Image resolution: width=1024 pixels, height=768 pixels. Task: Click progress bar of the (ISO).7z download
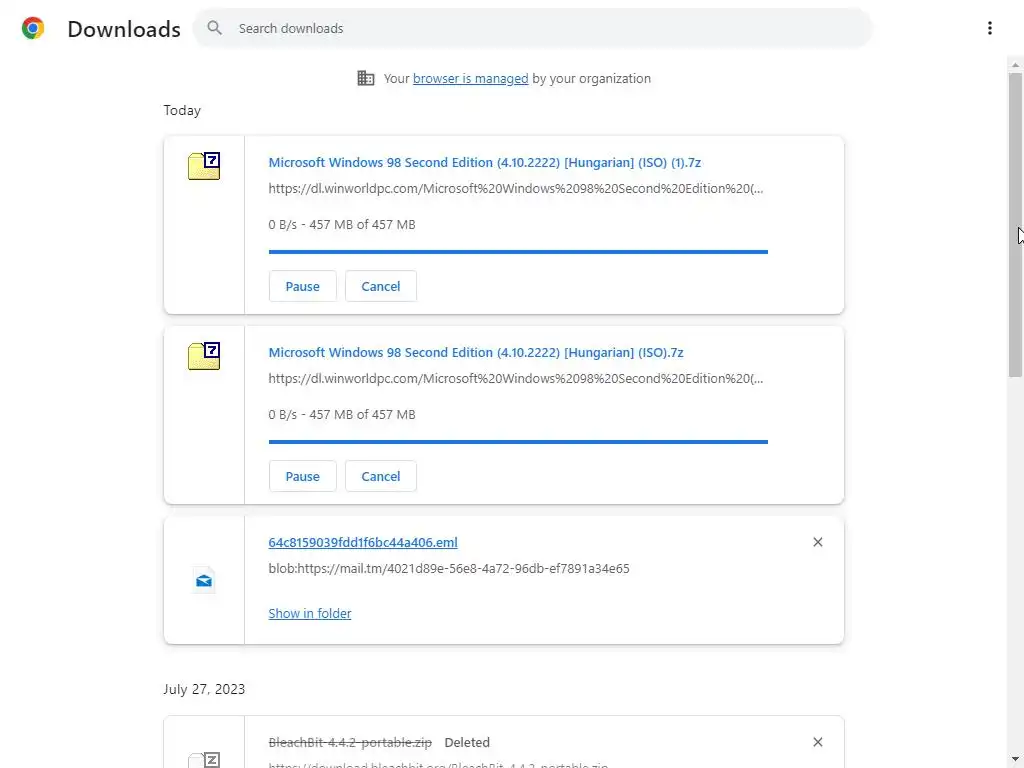click(x=518, y=441)
